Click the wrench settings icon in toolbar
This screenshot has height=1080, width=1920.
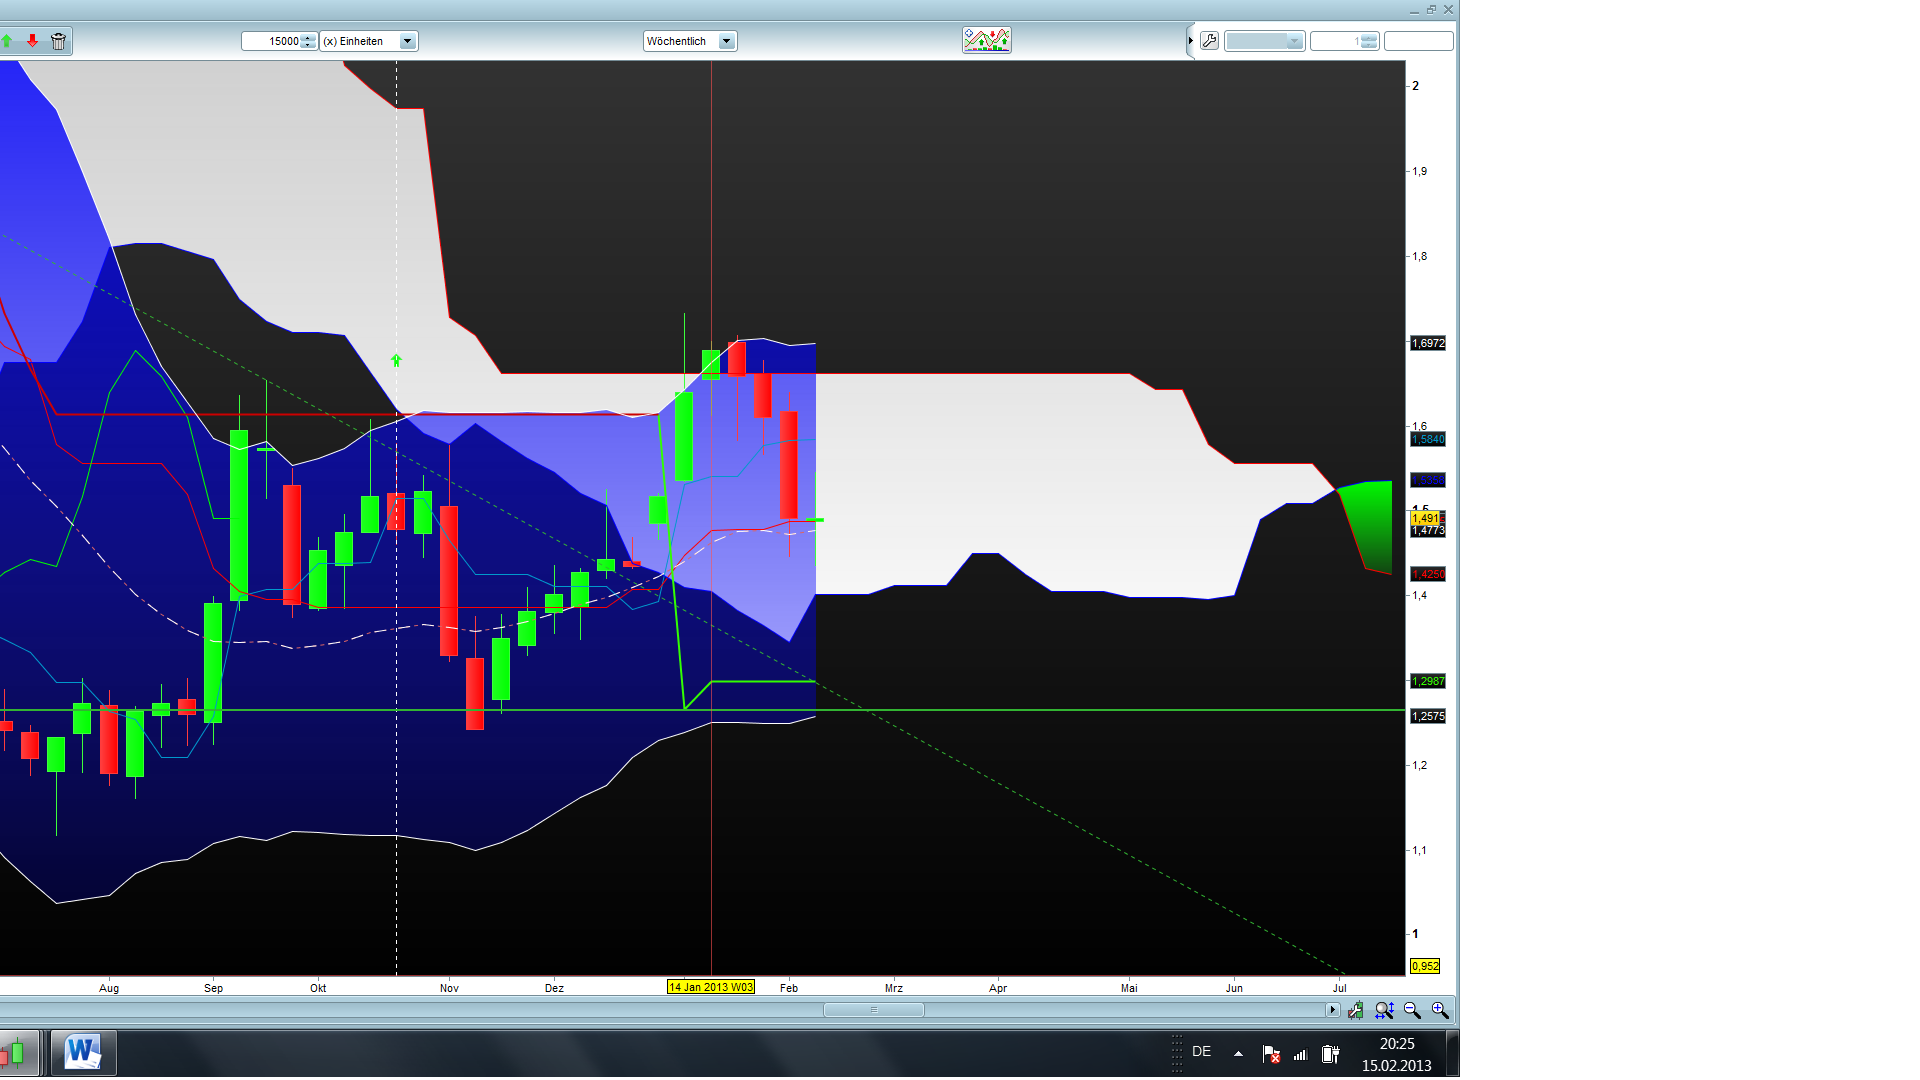click(1209, 41)
